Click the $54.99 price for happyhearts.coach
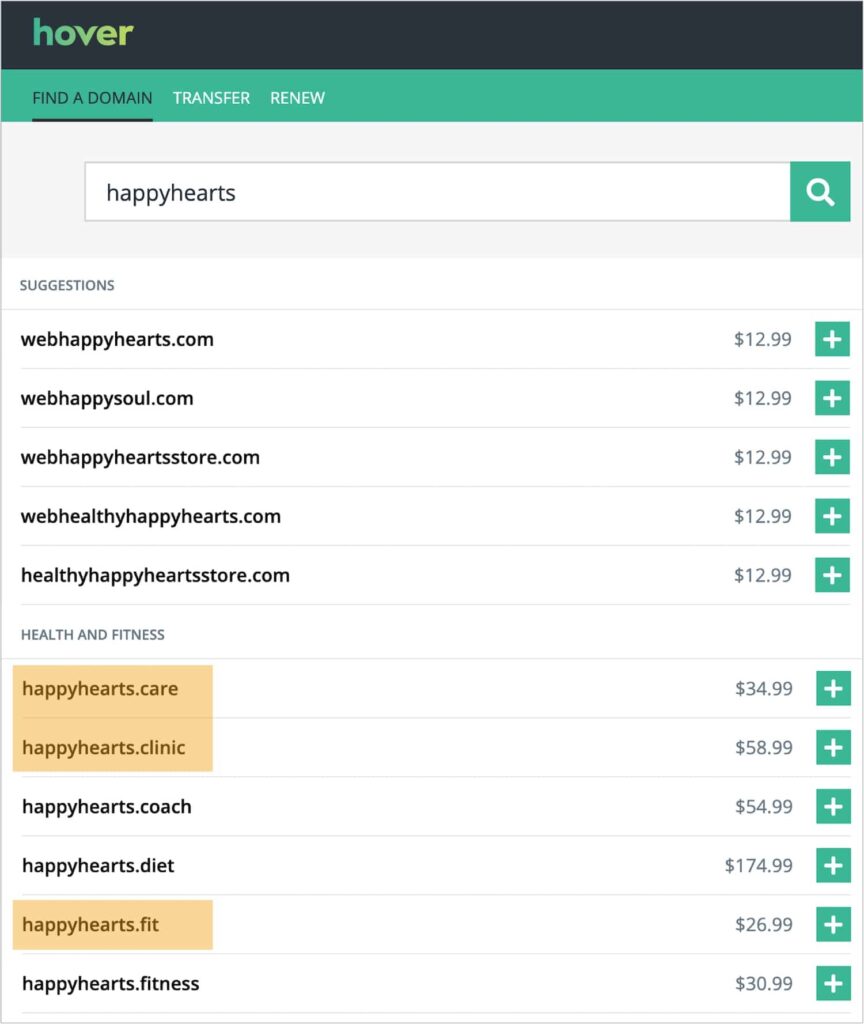This screenshot has height=1024, width=864. 763,807
